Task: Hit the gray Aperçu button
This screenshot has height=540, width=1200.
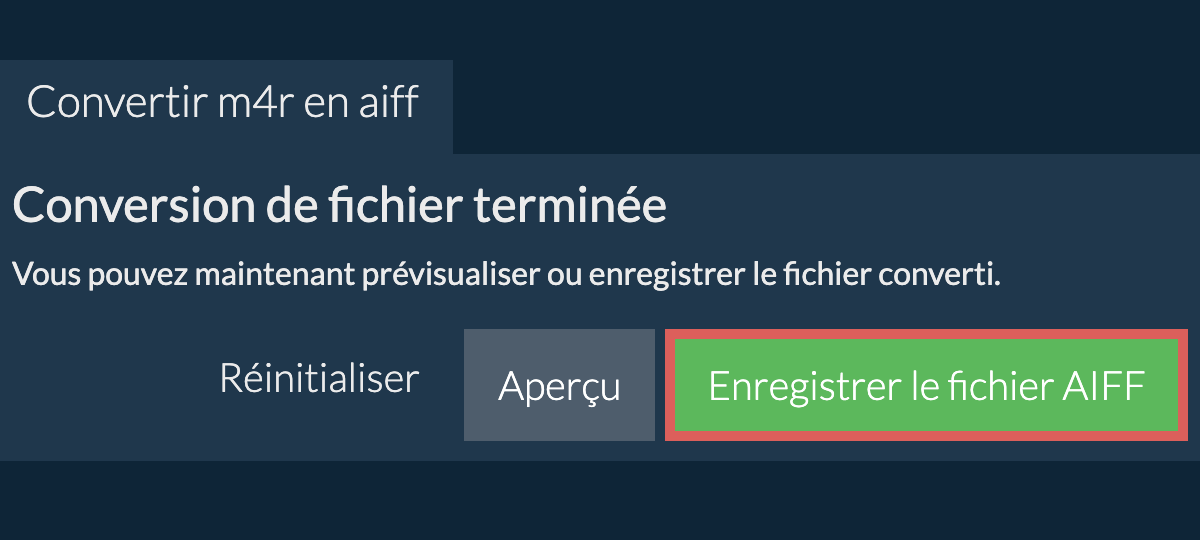Action: point(559,386)
